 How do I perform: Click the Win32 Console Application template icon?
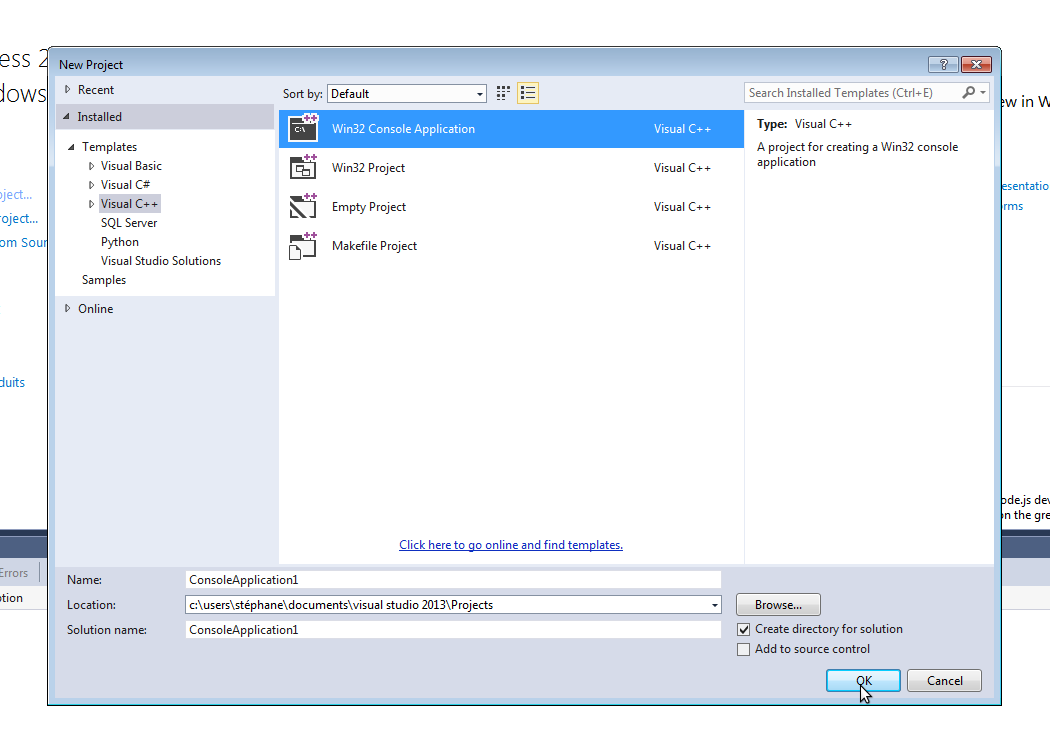[x=303, y=128]
